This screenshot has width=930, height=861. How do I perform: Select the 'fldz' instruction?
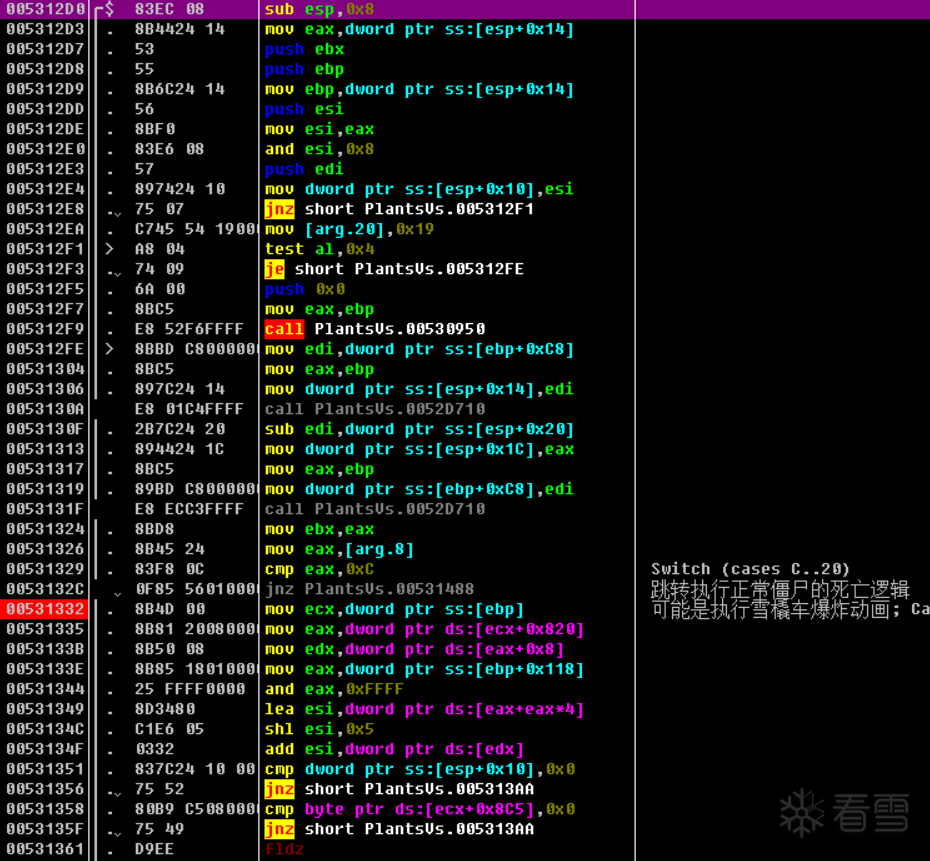point(284,849)
